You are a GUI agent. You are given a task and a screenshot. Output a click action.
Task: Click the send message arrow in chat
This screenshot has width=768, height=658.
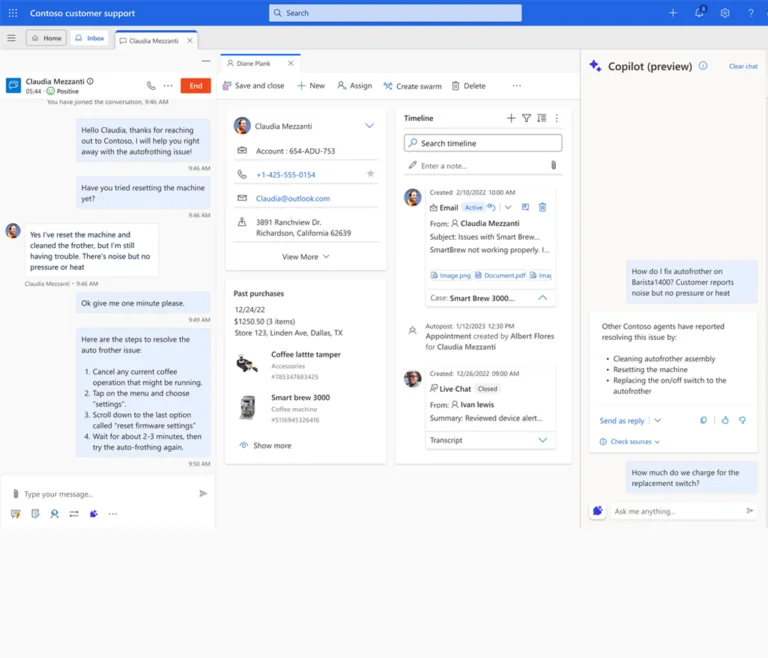point(203,493)
